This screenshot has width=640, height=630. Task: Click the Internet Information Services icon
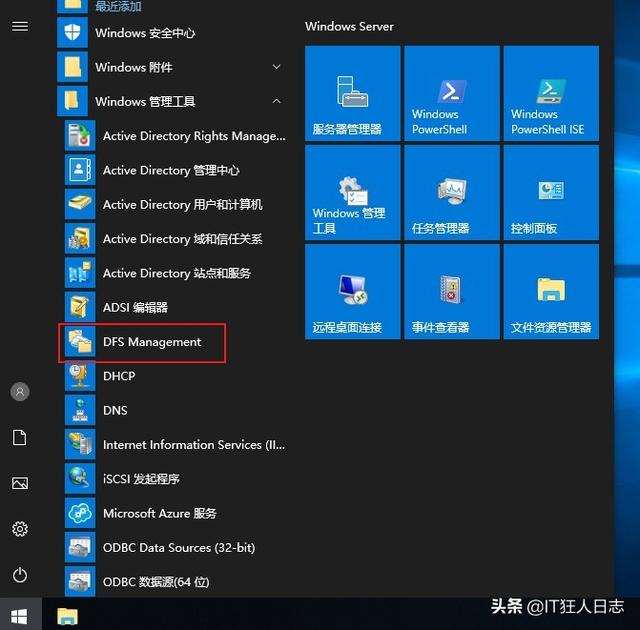click(80, 444)
